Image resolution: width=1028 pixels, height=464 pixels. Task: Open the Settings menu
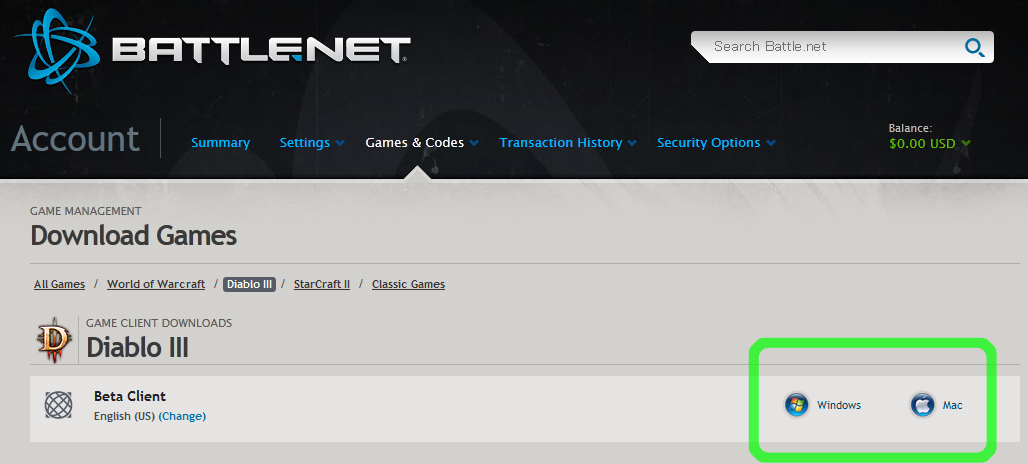[305, 142]
